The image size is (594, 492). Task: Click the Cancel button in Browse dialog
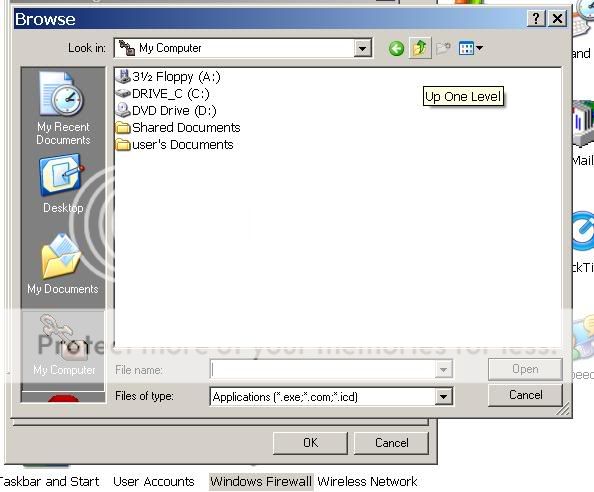[x=525, y=395]
